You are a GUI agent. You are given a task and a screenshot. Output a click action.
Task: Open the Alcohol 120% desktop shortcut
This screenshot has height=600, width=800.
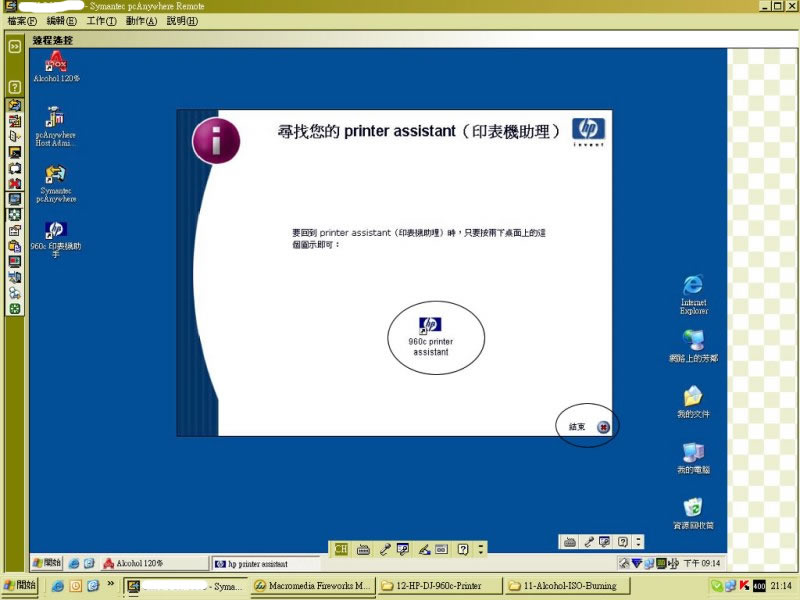coord(56,66)
